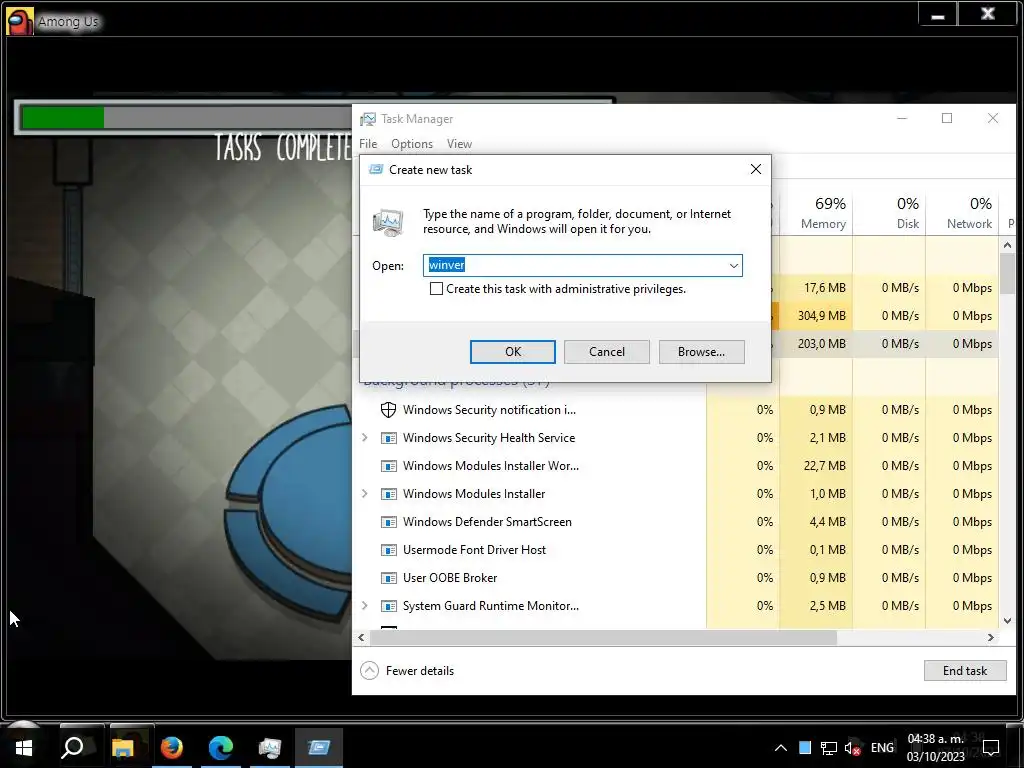Open the clock showing 04:38 a. m.
1024x768 pixels.
click(935, 748)
